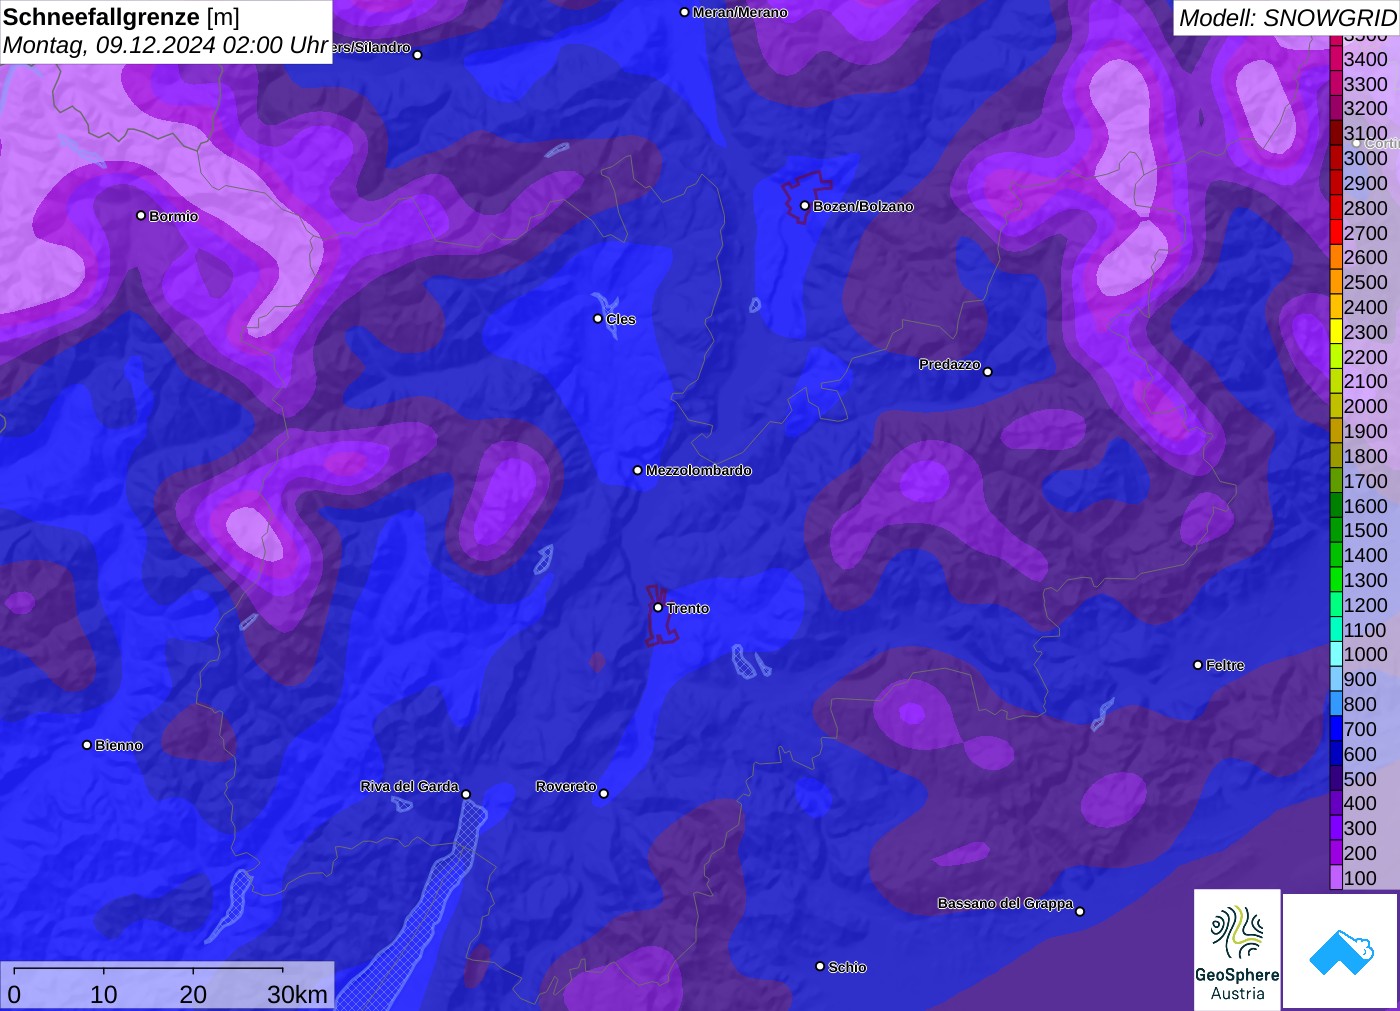Image resolution: width=1400 pixels, height=1011 pixels.
Task: Click the "10" scale bar label
Action: 104,994
